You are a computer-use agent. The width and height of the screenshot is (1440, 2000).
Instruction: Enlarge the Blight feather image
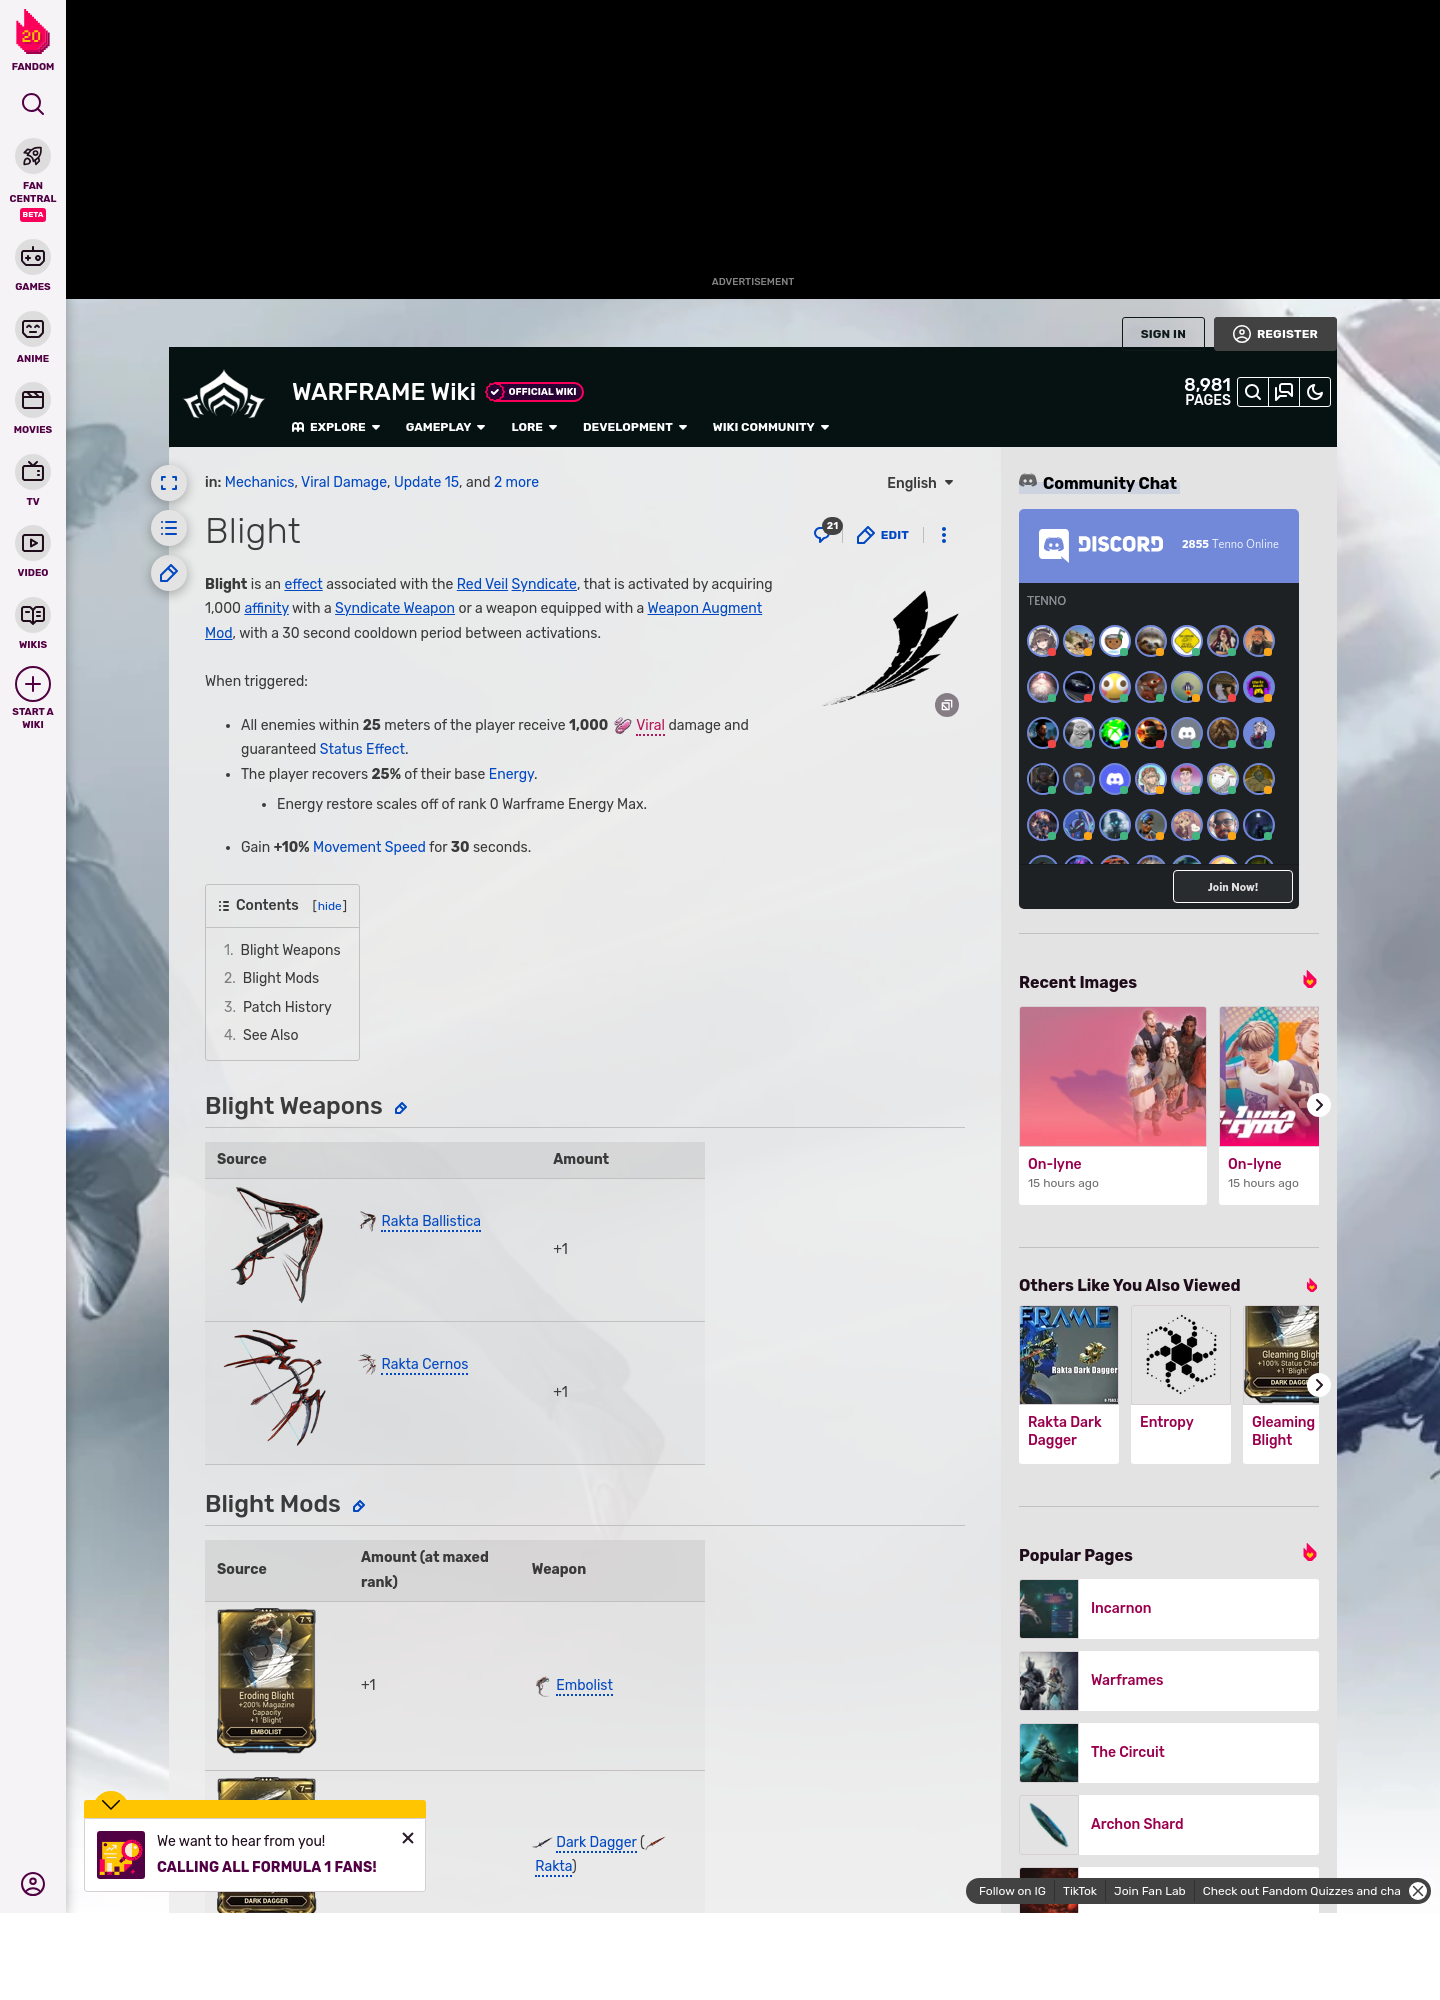(947, 705)
